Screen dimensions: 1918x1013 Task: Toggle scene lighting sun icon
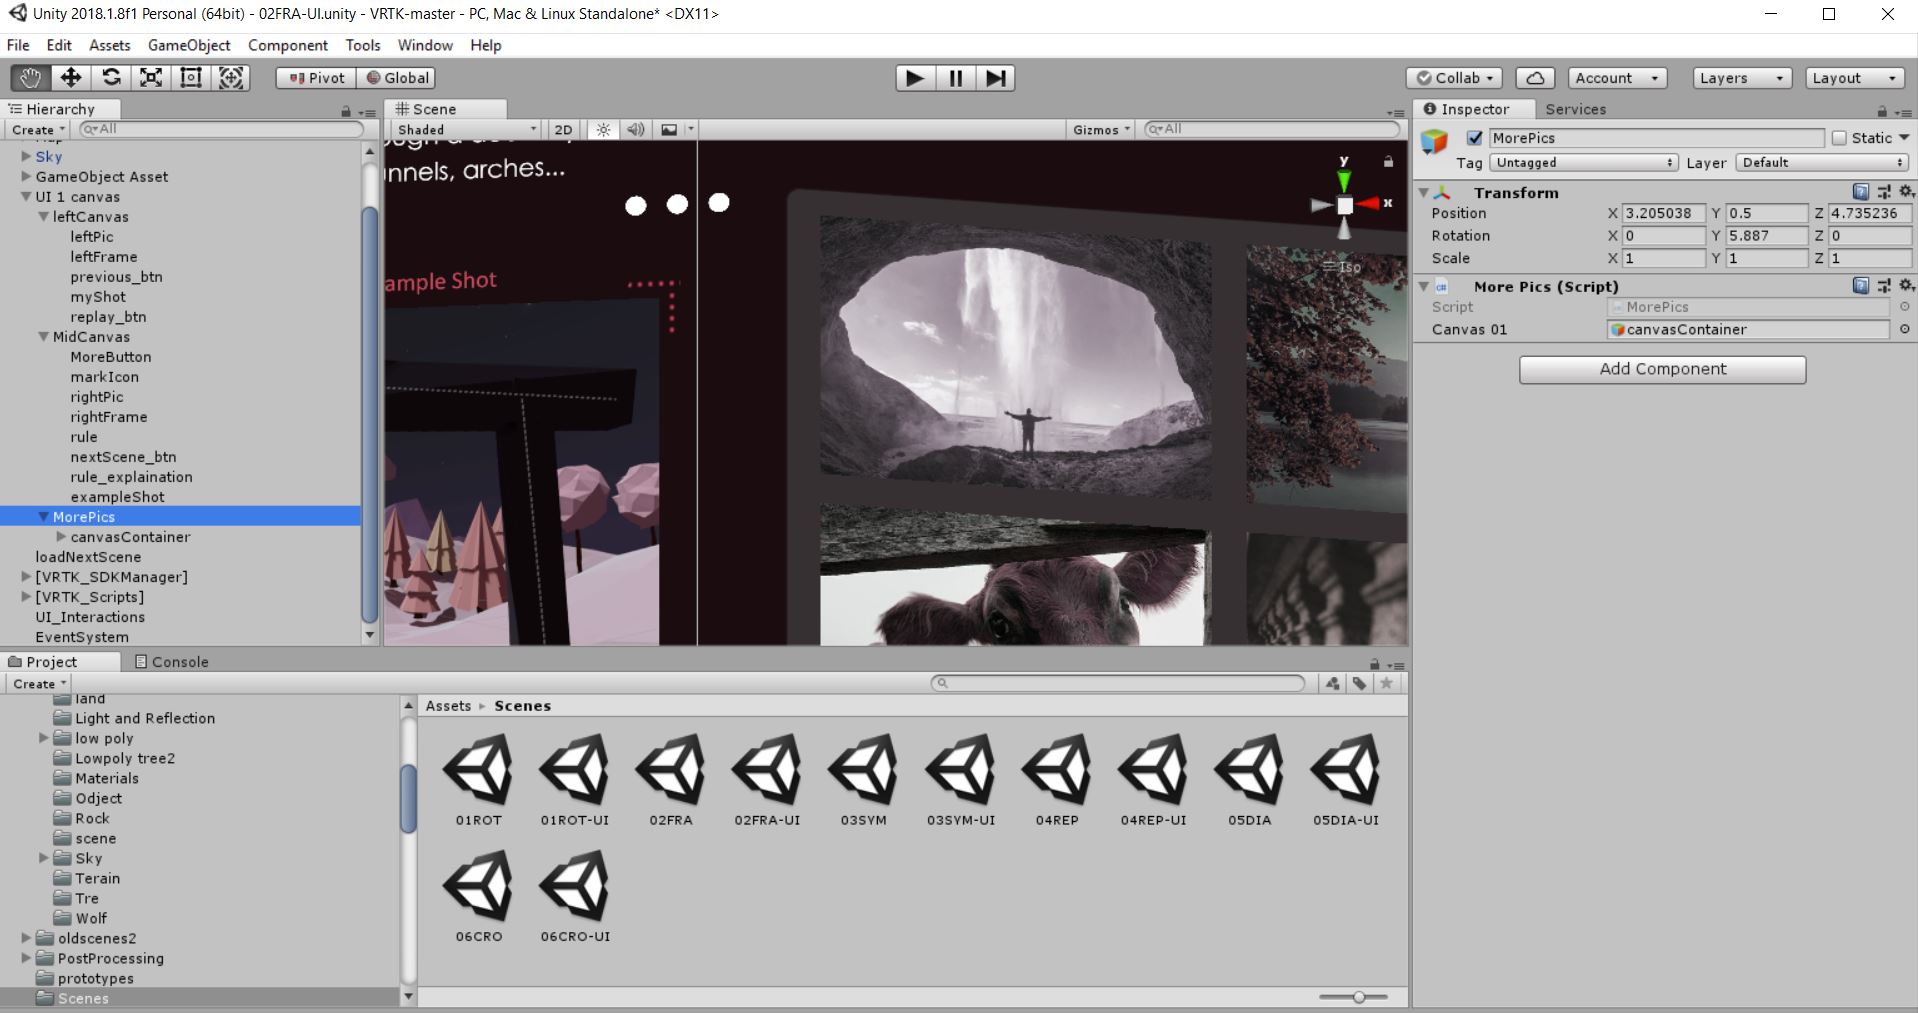pyautogui.click(x=603, y=129)
